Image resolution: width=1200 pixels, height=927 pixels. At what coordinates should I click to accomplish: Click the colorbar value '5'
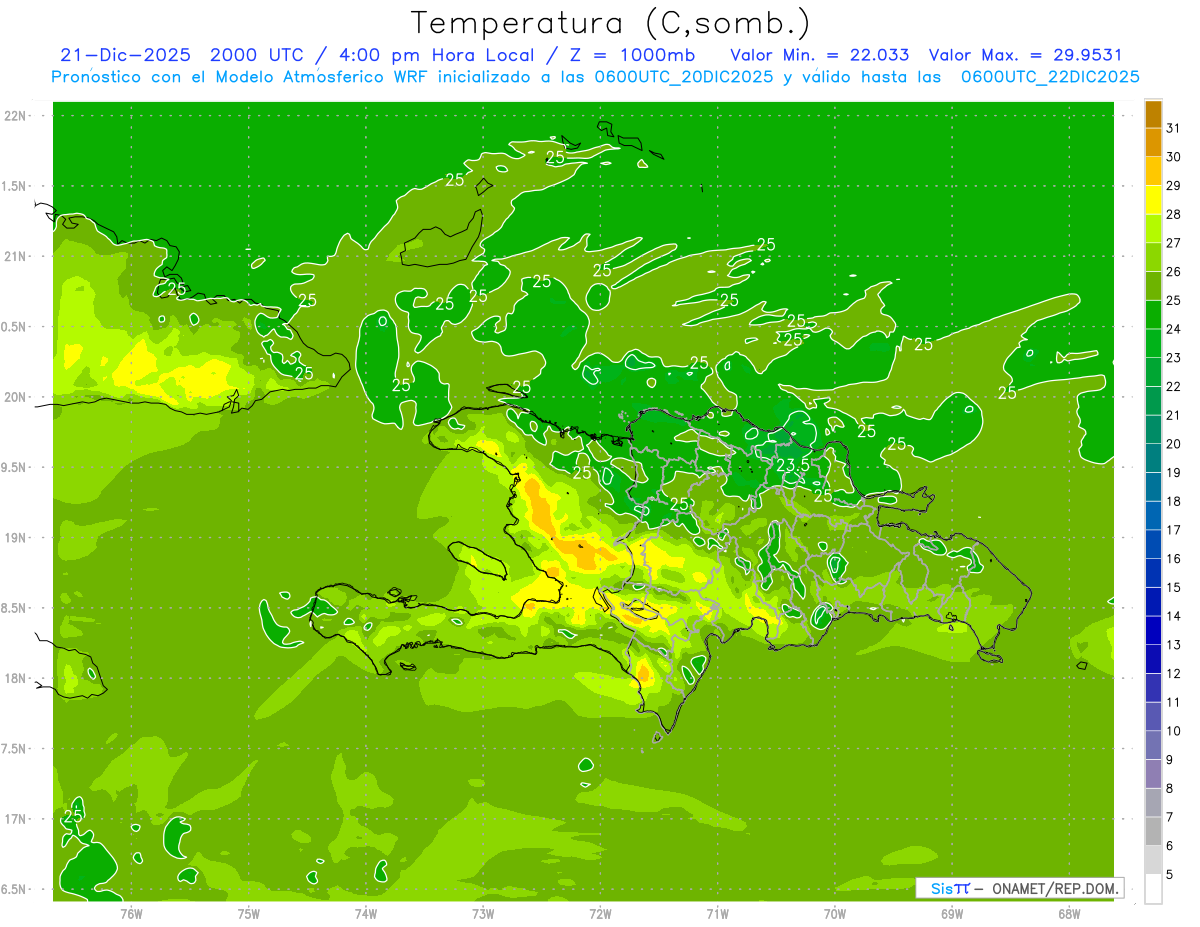(x=1170, y=875)
